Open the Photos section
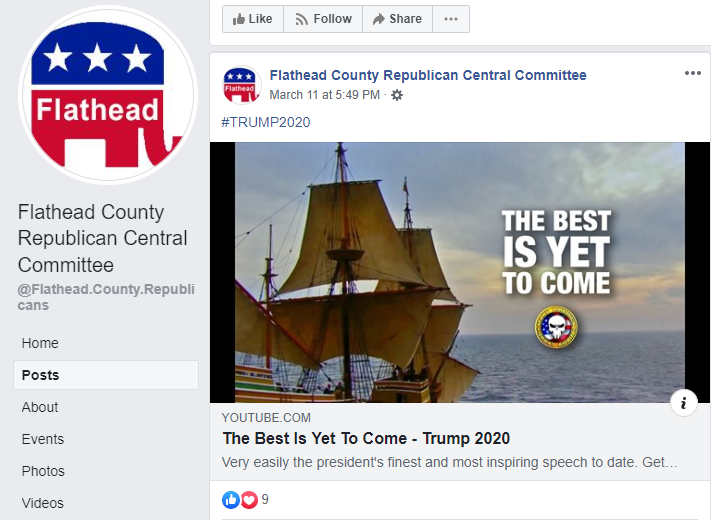 pyautogui.click(x=43, y=471)
